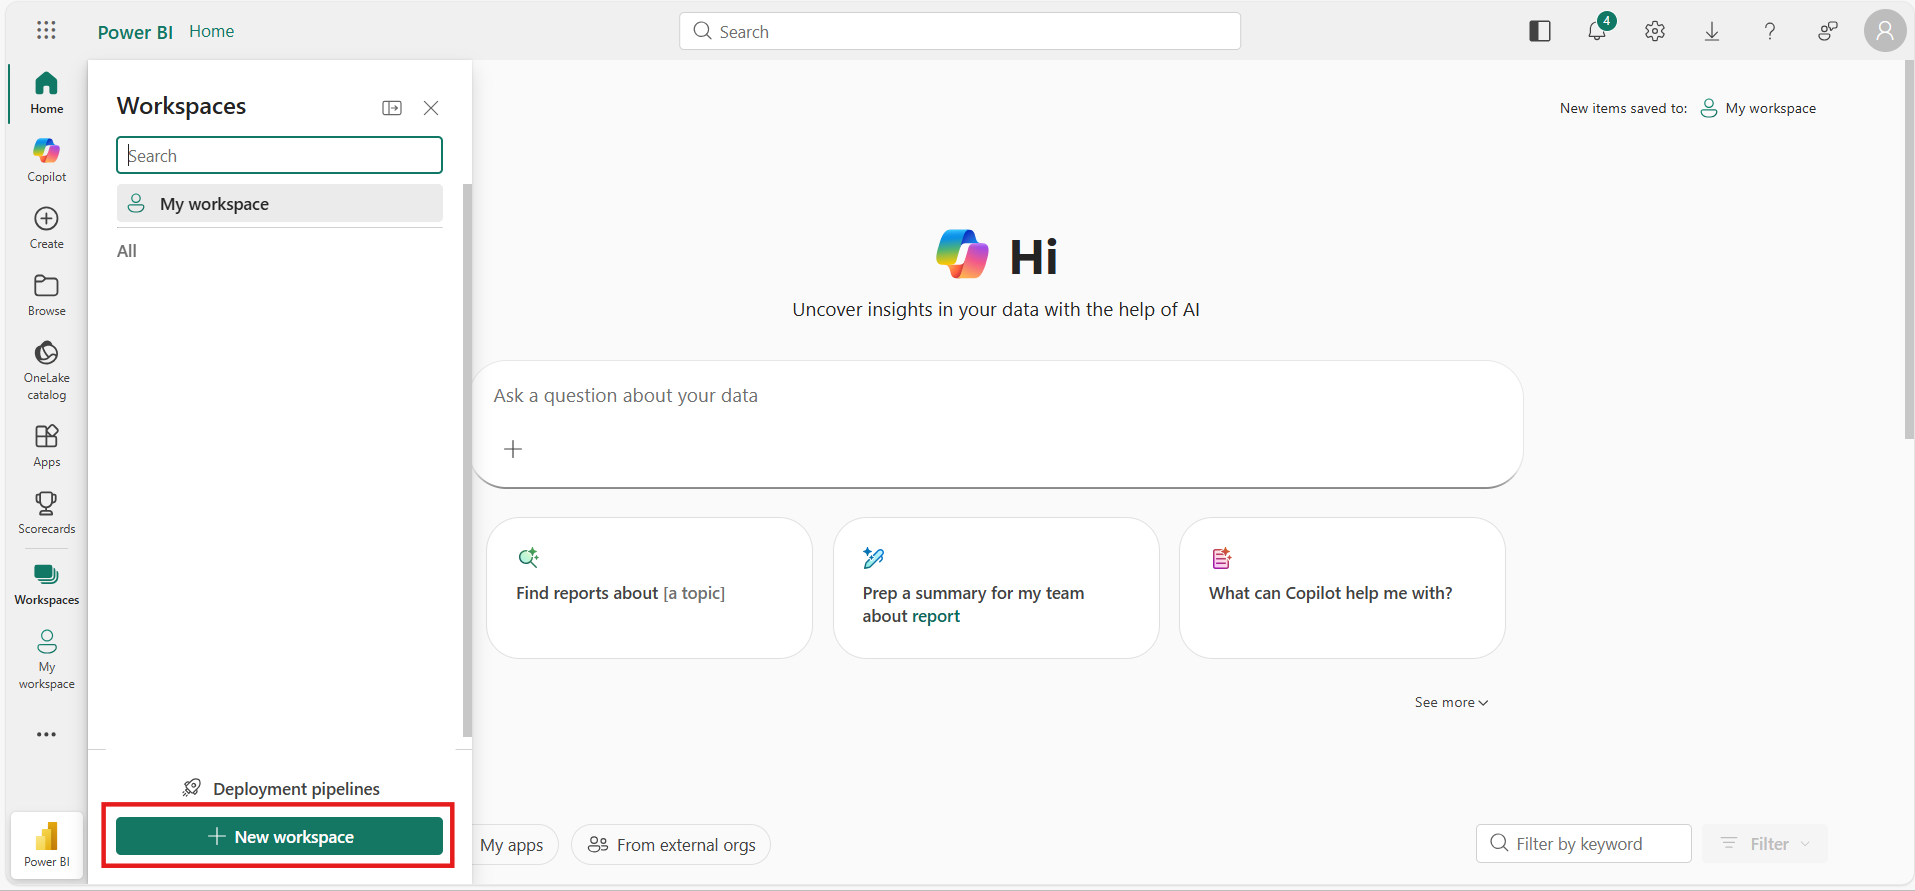The height and width of the screenshot is (891, 1915).
Task: Click the All section label
Action: tap(127, 251)
